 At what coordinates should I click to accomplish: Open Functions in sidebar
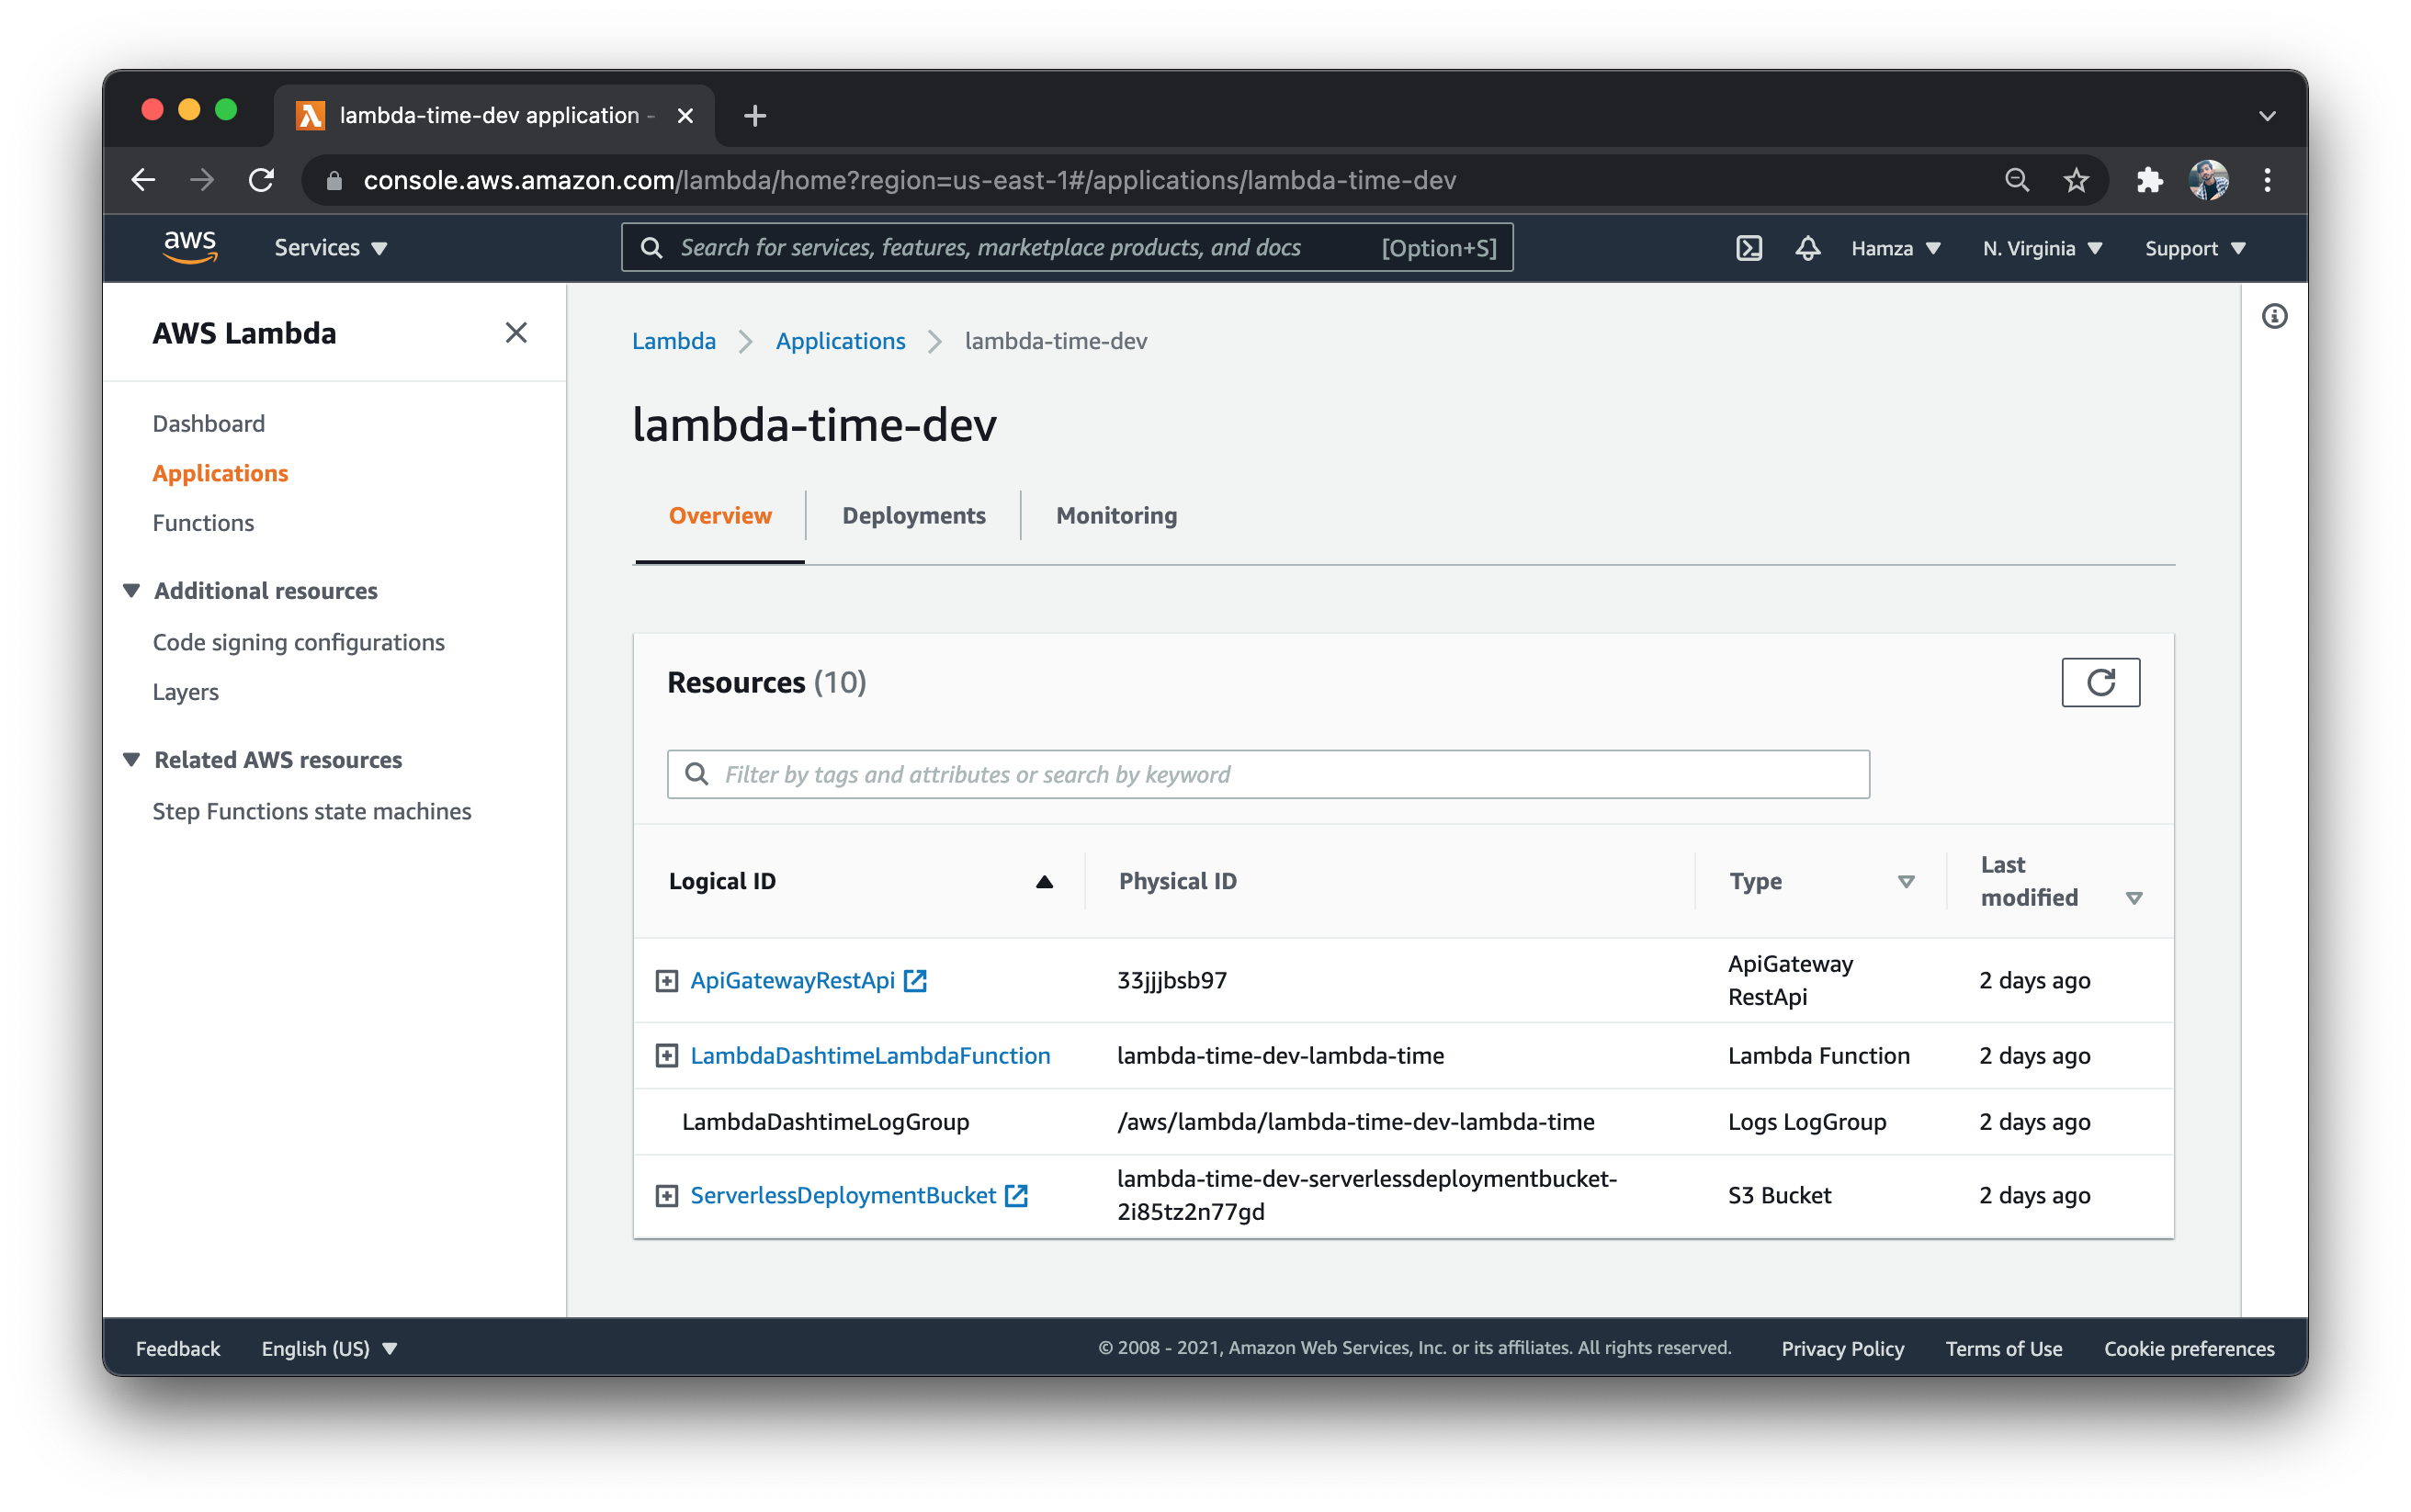tap(203, 523)
